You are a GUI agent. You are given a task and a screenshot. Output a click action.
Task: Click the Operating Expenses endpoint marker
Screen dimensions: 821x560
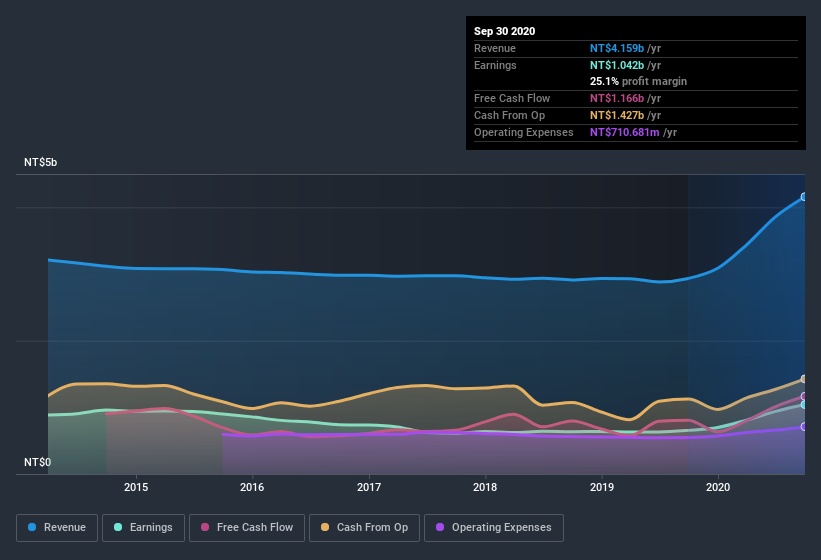tap(804, 427)
